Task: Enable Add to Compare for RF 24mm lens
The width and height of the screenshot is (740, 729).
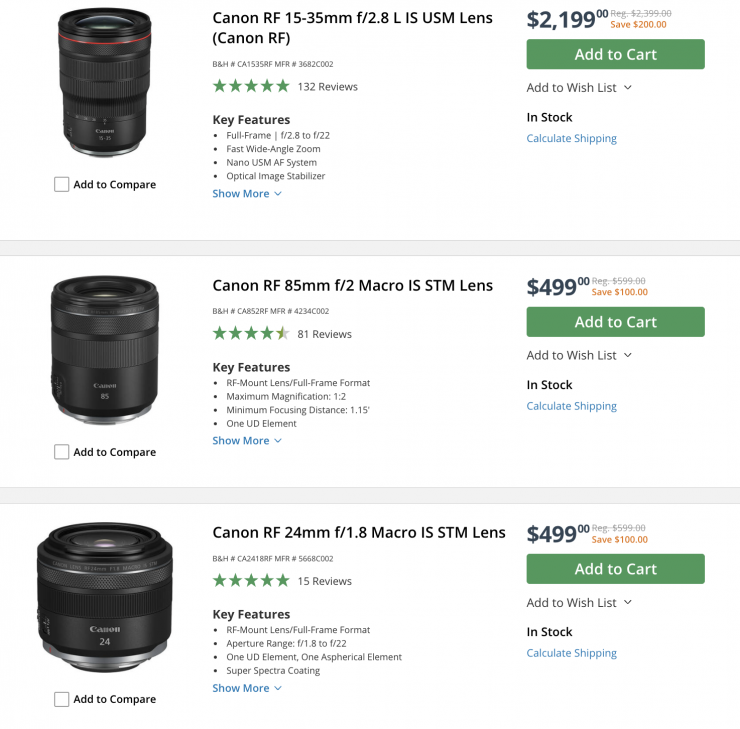Action: click(x=62, y=699)
